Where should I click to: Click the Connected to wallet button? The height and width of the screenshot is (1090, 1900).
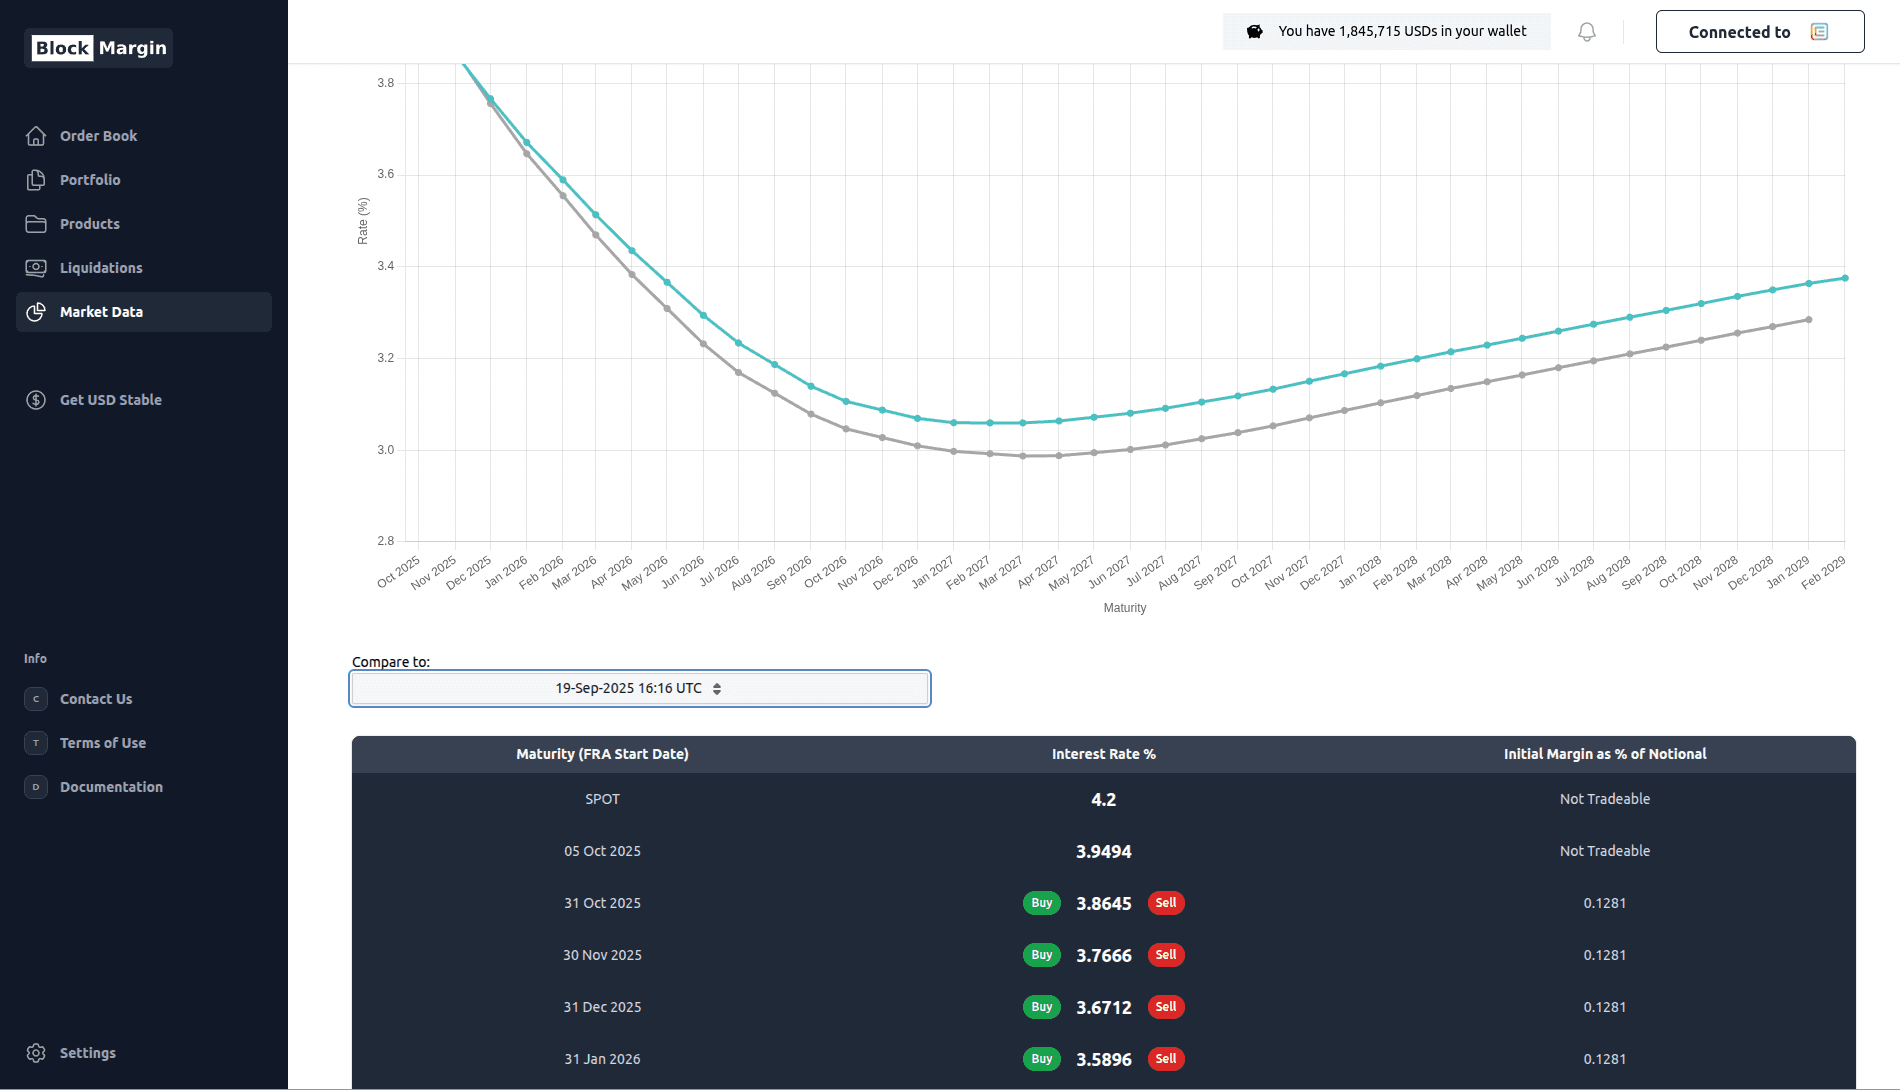pos(1759,32)
